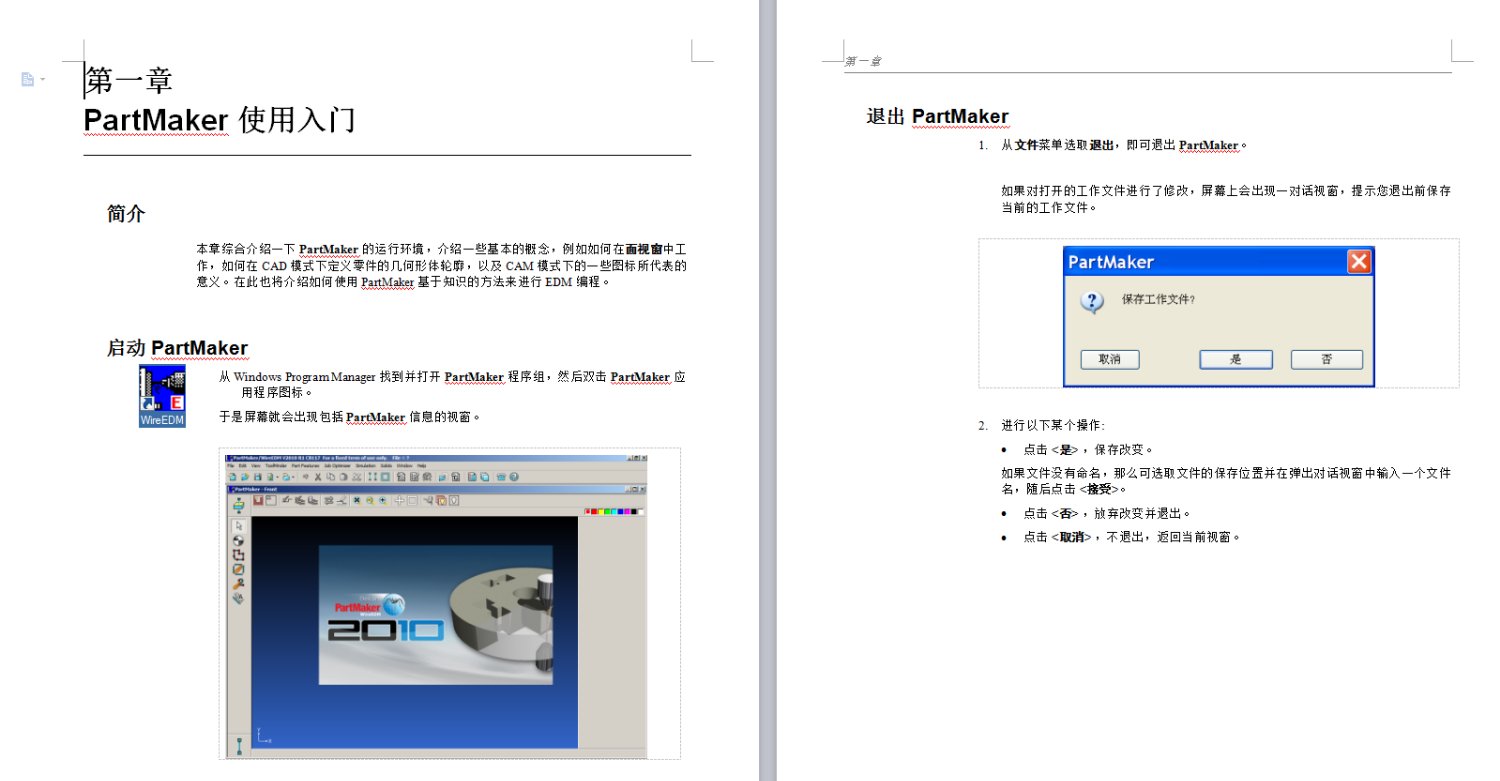Click the bullet line "点击 <否>，放弃改变并退出。"
This screenshot has width=1500, height=781.
pyautogui.click(x=1107, y=513)
